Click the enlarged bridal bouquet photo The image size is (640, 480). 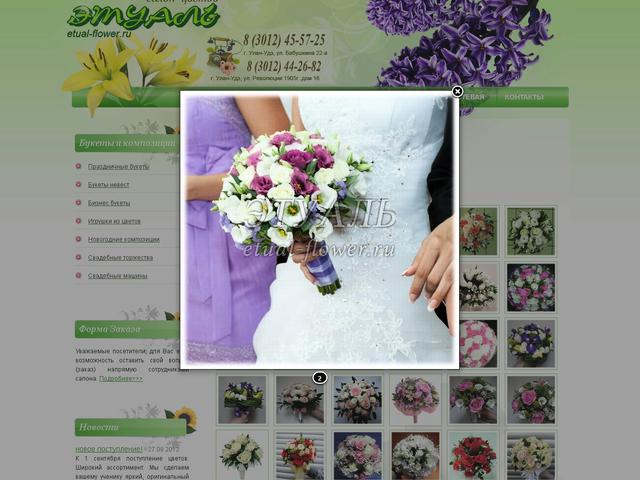point(319,230)
